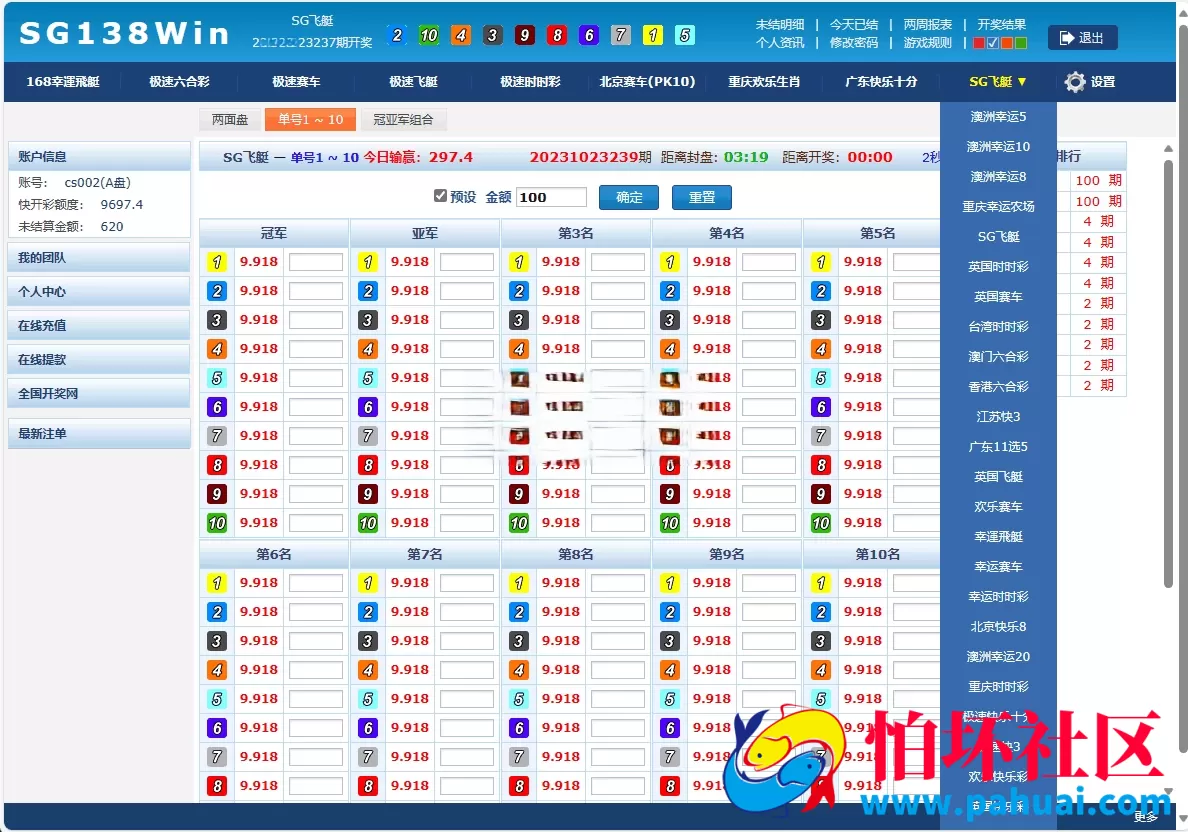Screen dimensions: 1188x832
Task: Select number 6 icon in 冠军 column
Action: [x=217, y=407]
